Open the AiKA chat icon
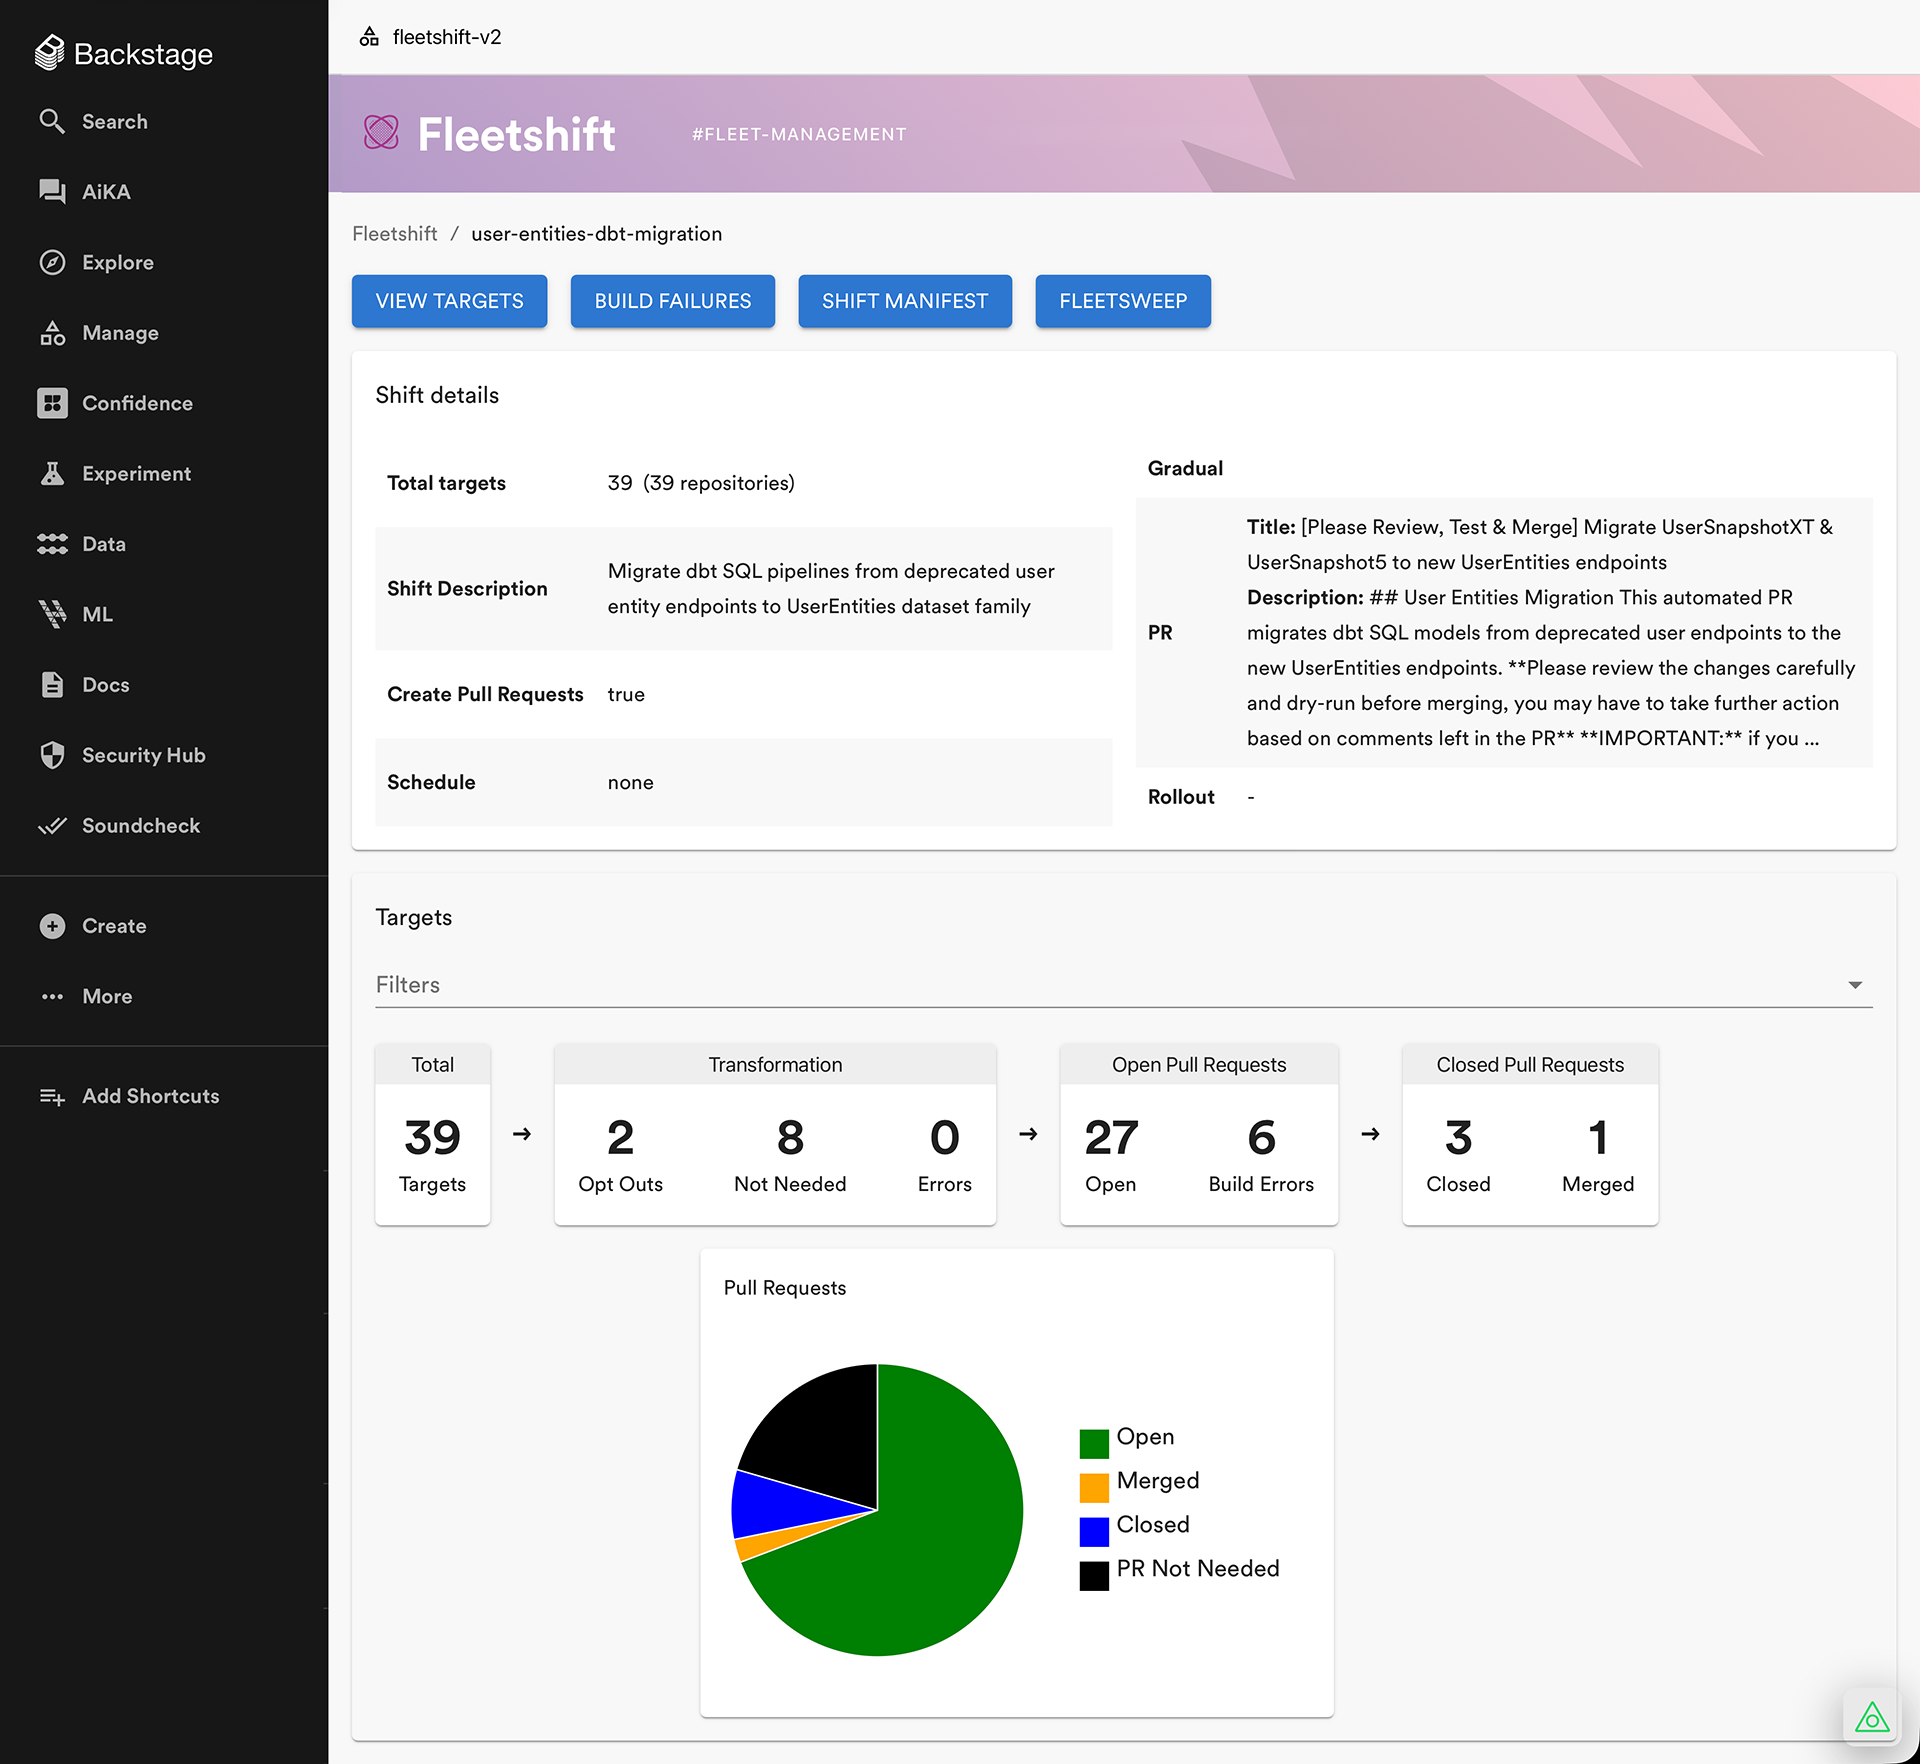Screen dimensions: 1920x1764 click(x=53, y=191)
